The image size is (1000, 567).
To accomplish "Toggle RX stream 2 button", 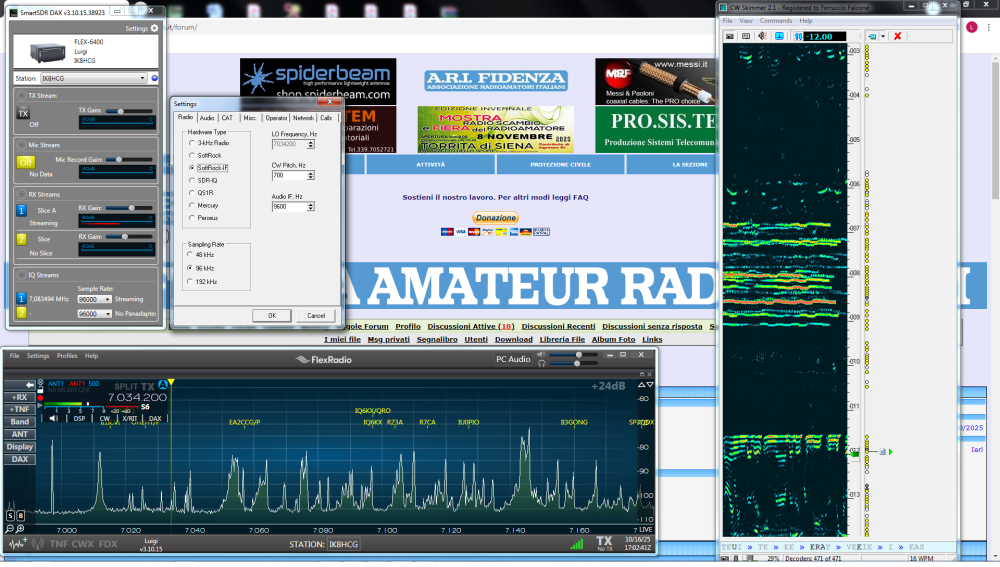I will point(21,239).
